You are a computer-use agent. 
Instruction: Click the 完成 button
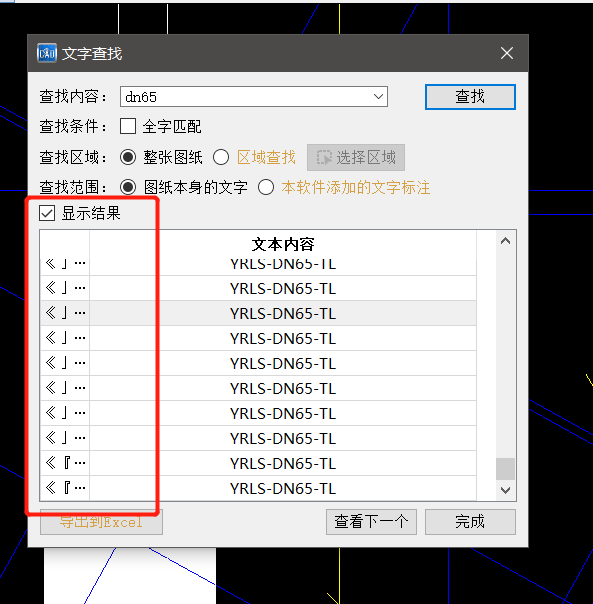coord(470,522)
